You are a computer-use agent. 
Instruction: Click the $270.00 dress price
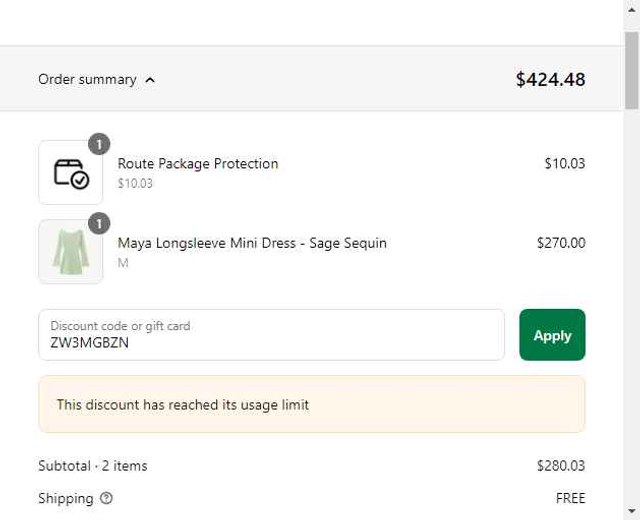pyautogui.click(x=561, y=243)
